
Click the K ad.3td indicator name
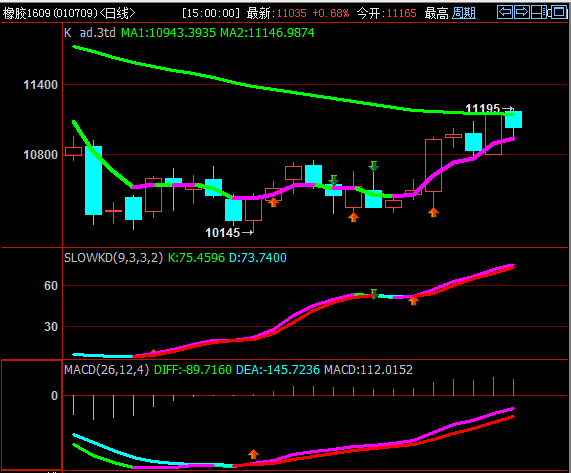pyautogui.click(x=90, y=33)
